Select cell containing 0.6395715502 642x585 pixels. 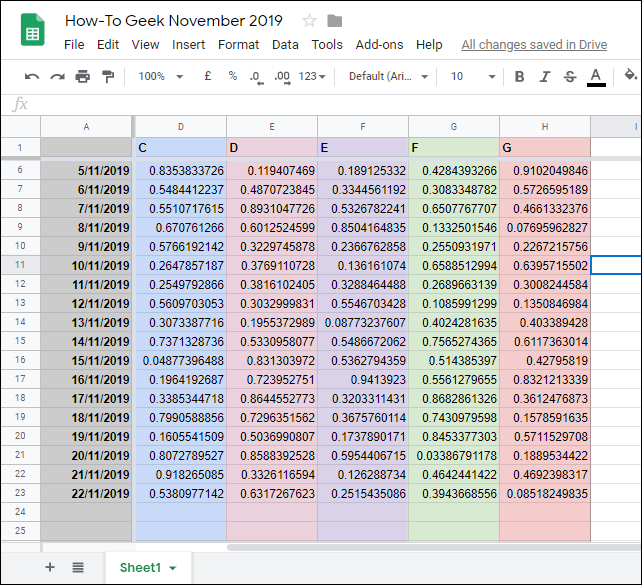click(x=545, y=265)
